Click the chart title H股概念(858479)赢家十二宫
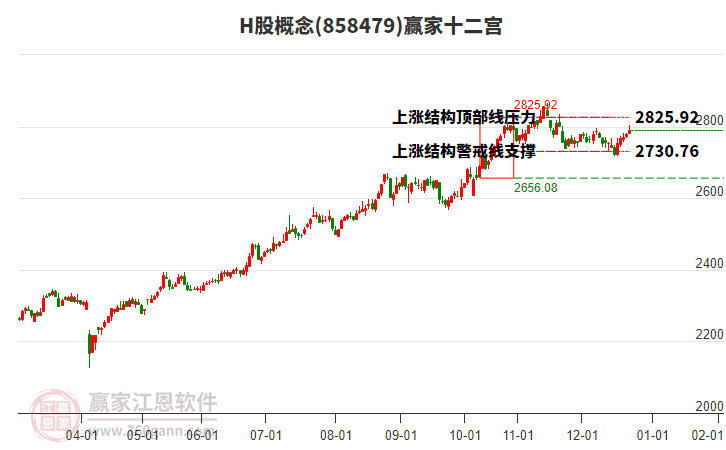Image resolution: width=726 pixels, height=450 pixels. coord(371,26)
